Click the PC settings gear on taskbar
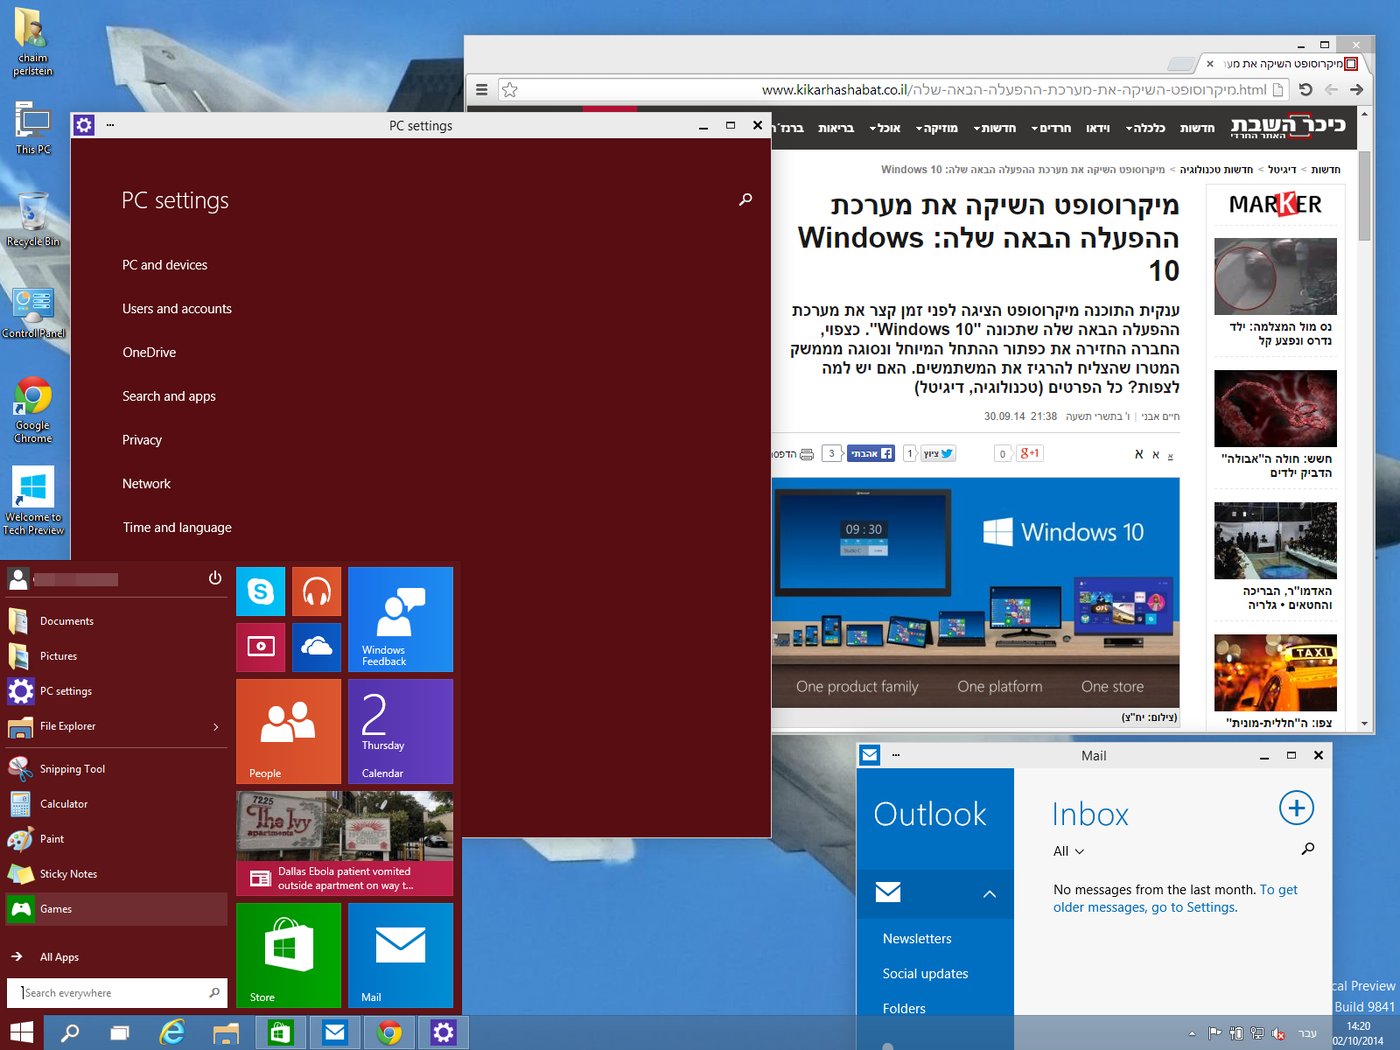This screenshot has width=1400, height=1050. click(444, 1033)
